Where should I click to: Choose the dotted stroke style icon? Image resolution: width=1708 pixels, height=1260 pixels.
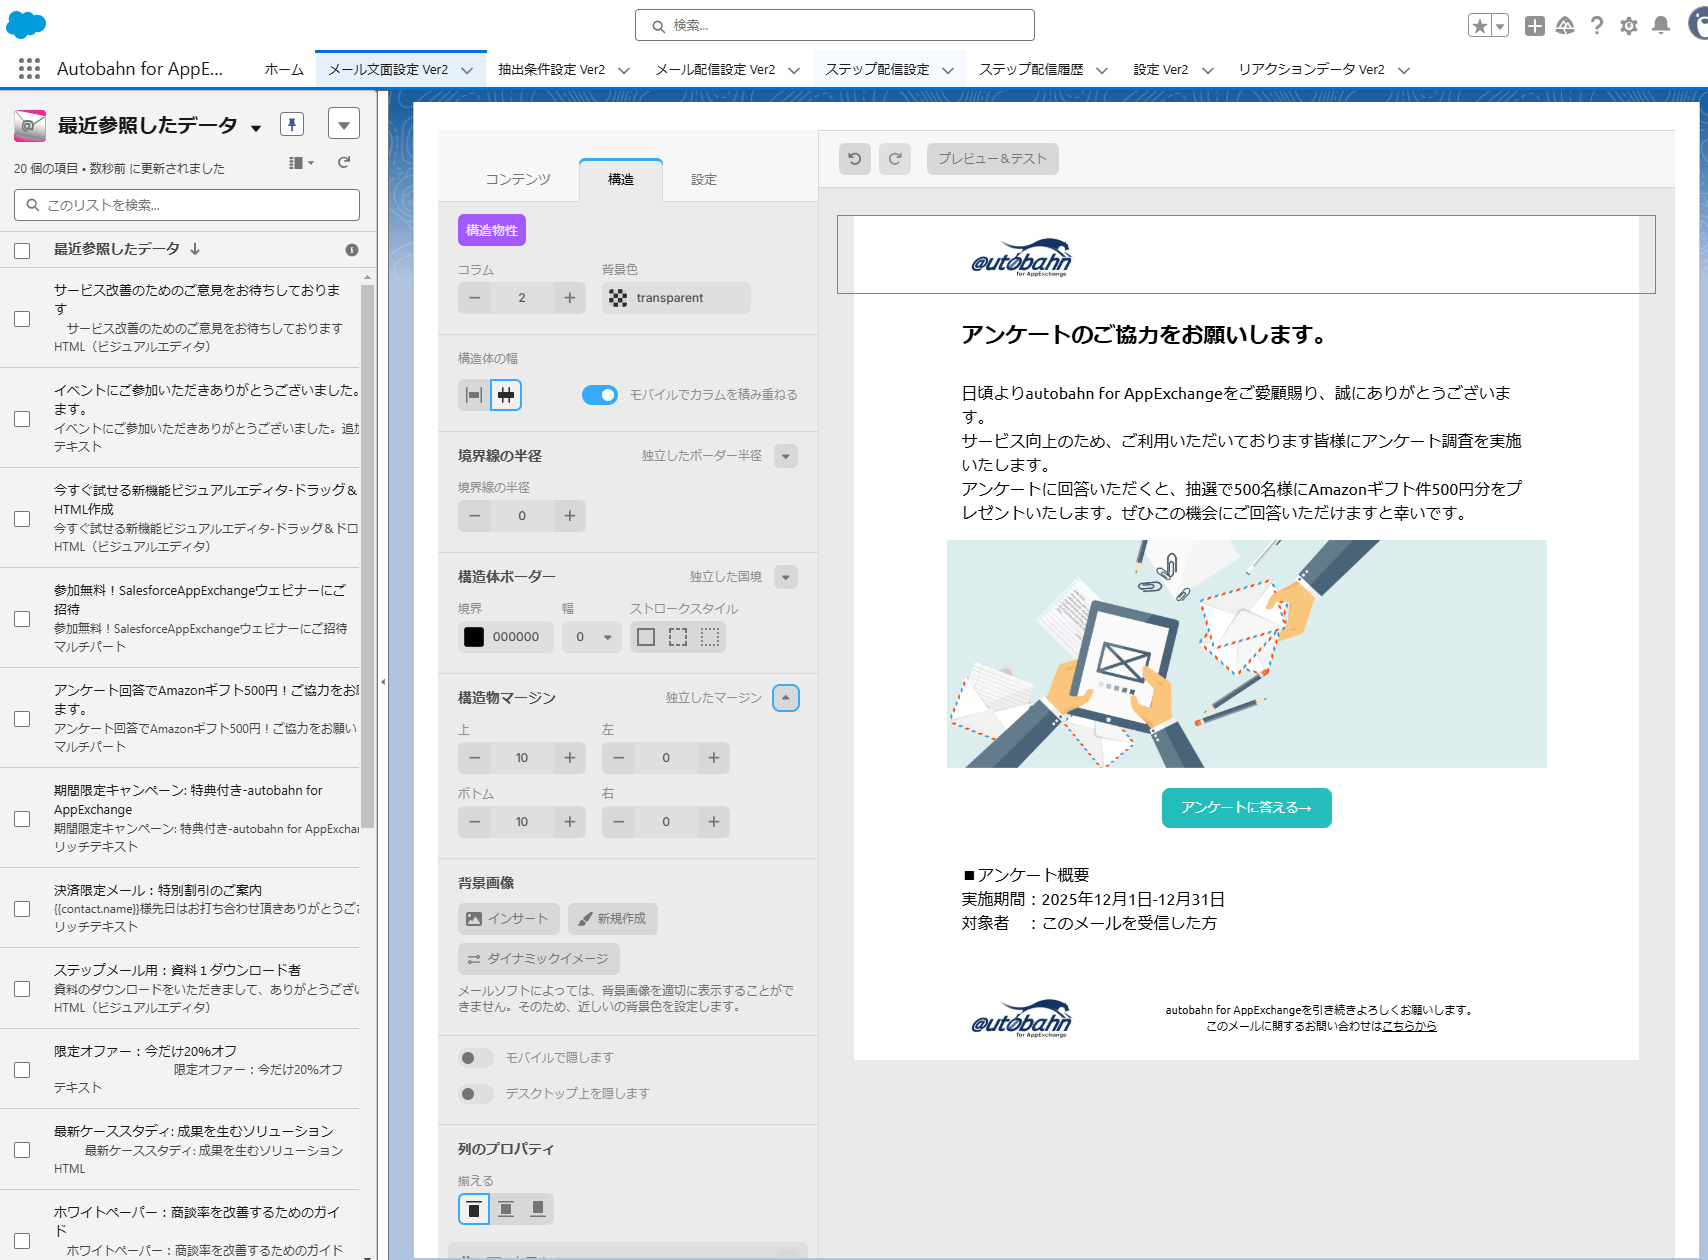[x=710, y=637]
